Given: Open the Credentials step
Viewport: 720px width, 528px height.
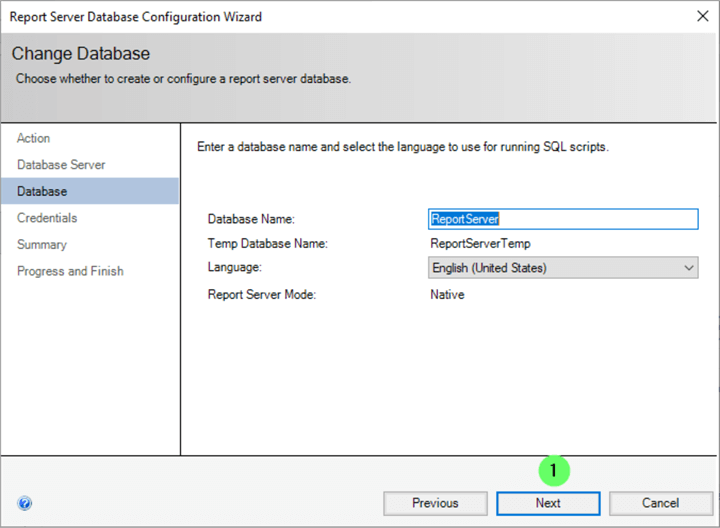Looking at the screenshot, I should 47,218.
